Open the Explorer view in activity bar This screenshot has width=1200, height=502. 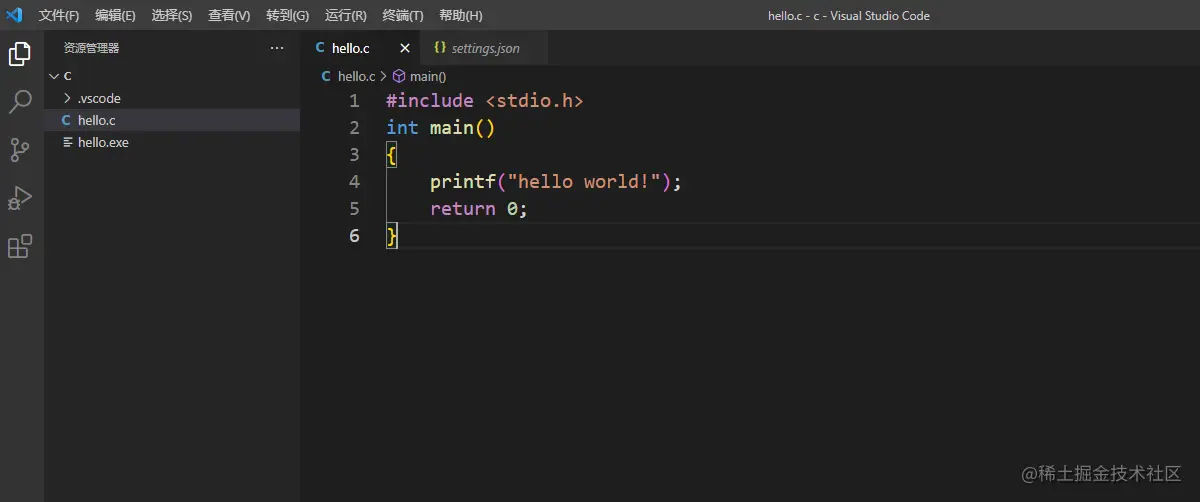pos(20,54)
